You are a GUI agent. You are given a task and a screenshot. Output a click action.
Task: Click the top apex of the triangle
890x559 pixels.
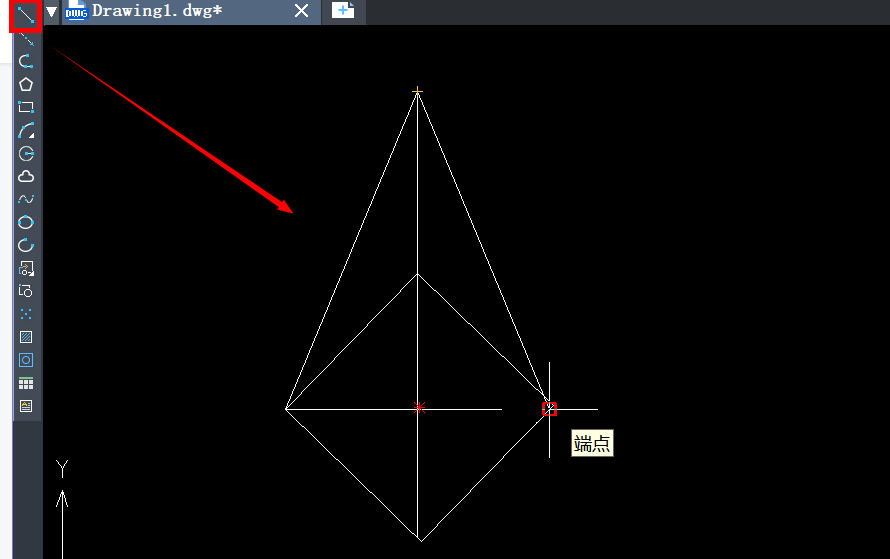point(417,91)
